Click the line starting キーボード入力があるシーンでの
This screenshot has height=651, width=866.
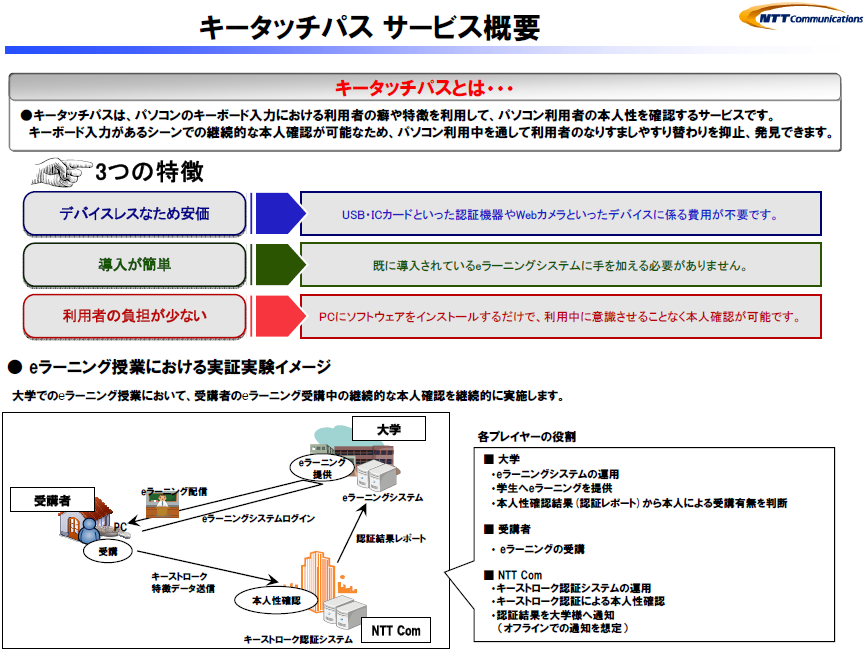[431, 132]
